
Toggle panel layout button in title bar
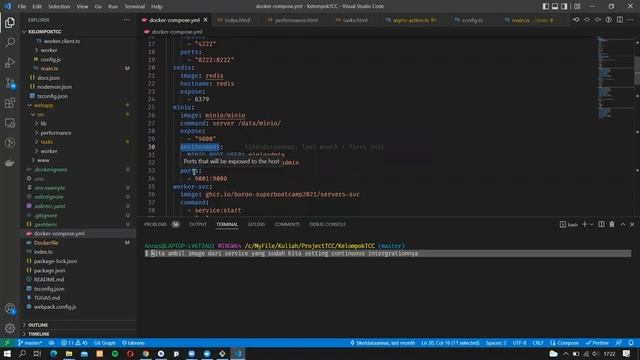click(555, 6)
